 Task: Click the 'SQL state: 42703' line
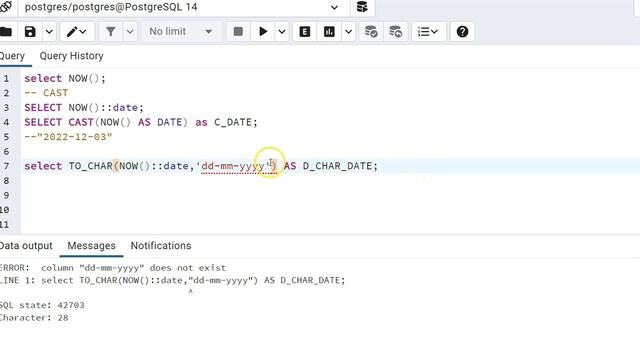(42, 305)
